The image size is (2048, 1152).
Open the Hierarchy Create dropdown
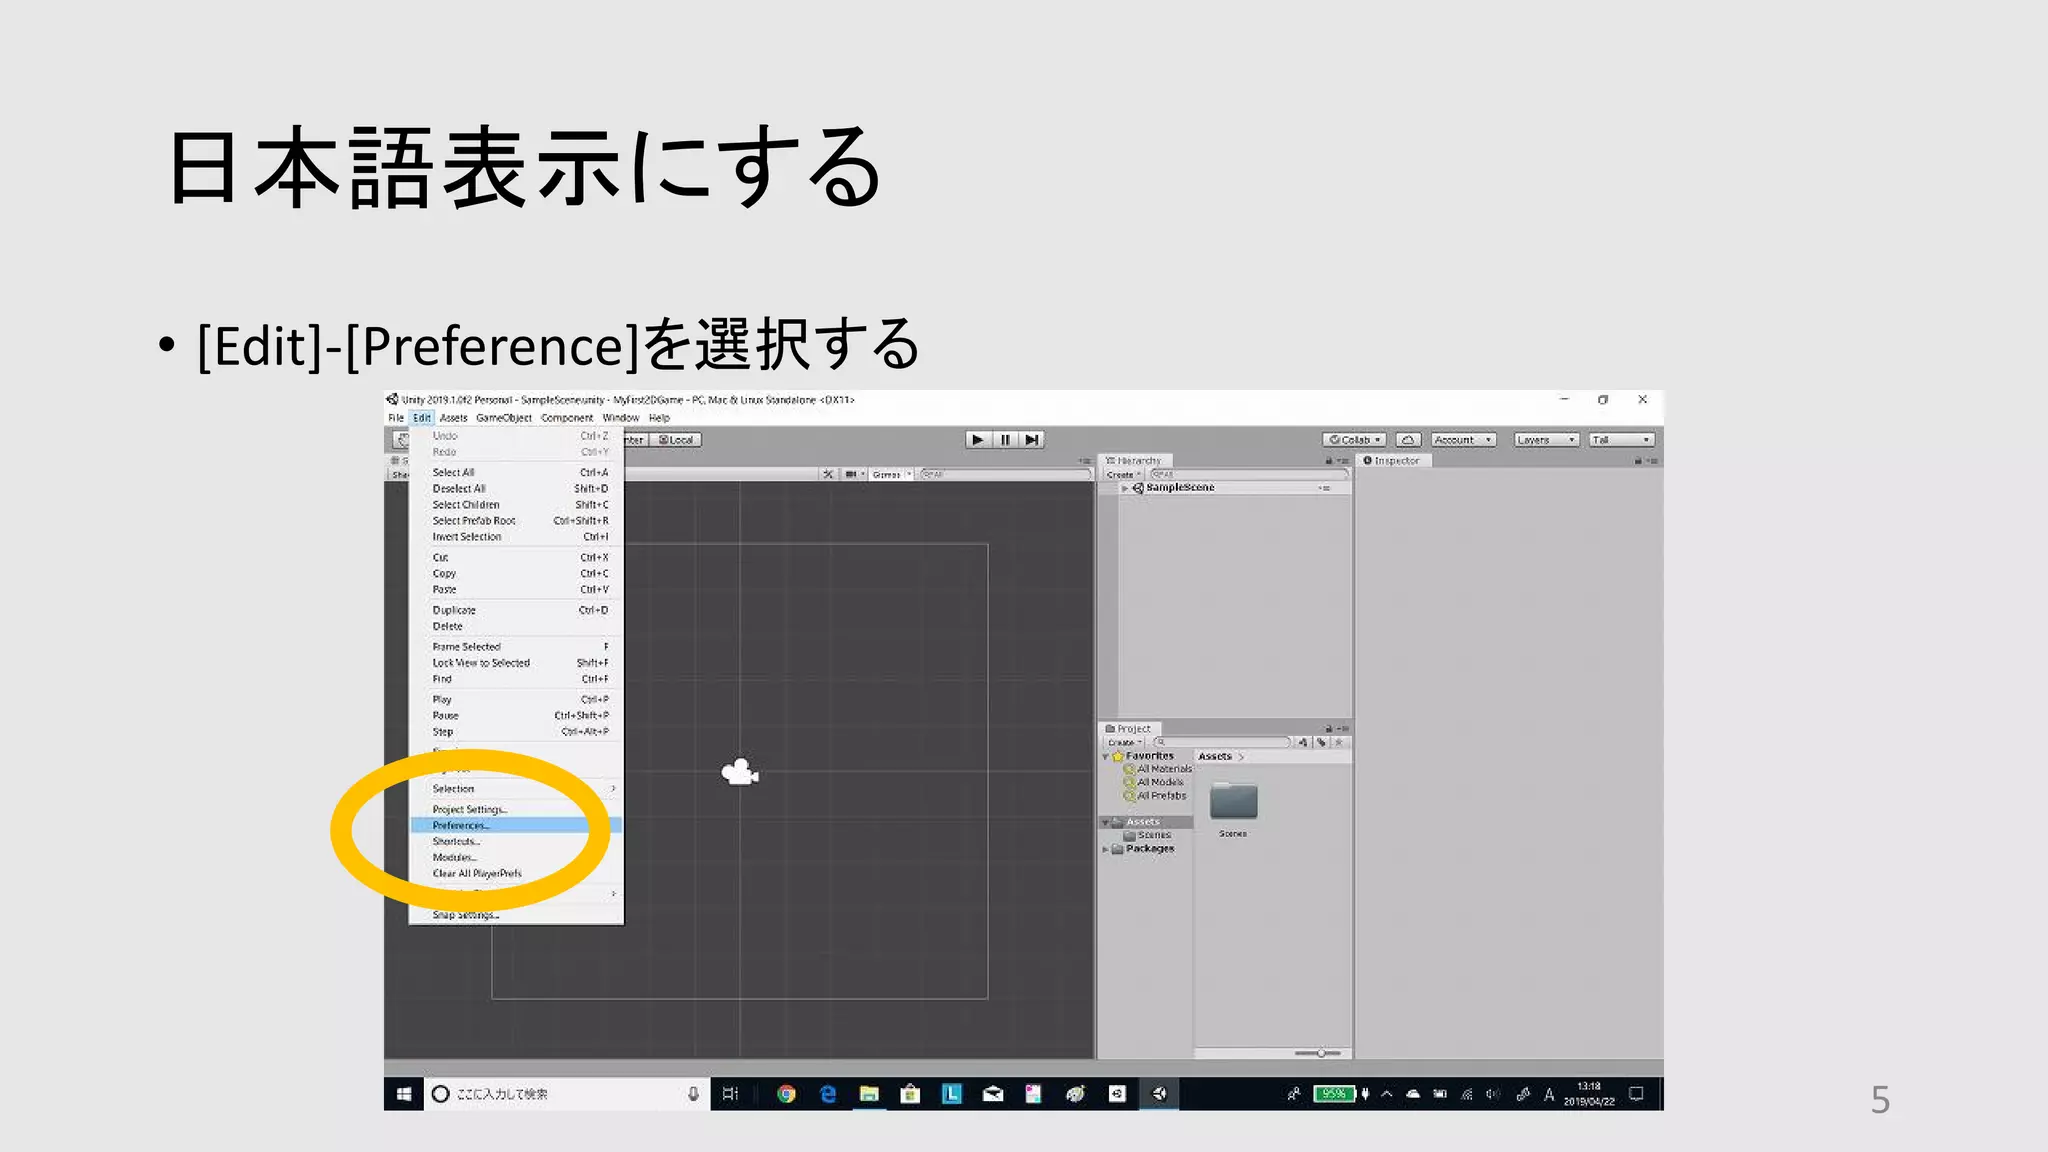pos(1124,475)
